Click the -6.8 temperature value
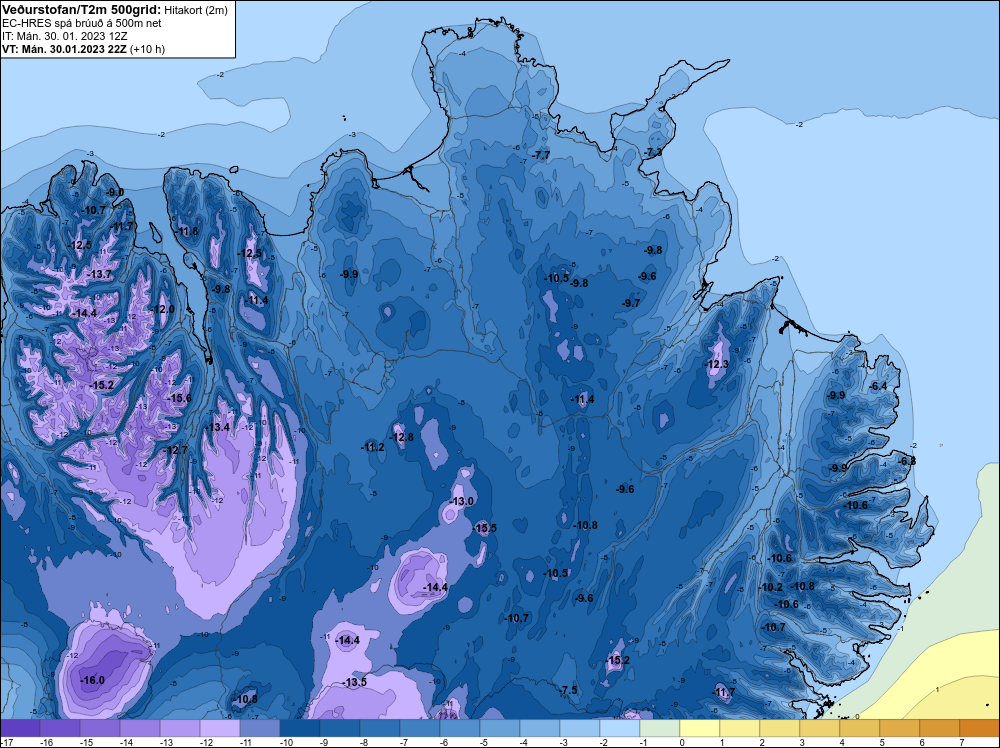Viewport: 1000px width, 748px height. point(907,461)
